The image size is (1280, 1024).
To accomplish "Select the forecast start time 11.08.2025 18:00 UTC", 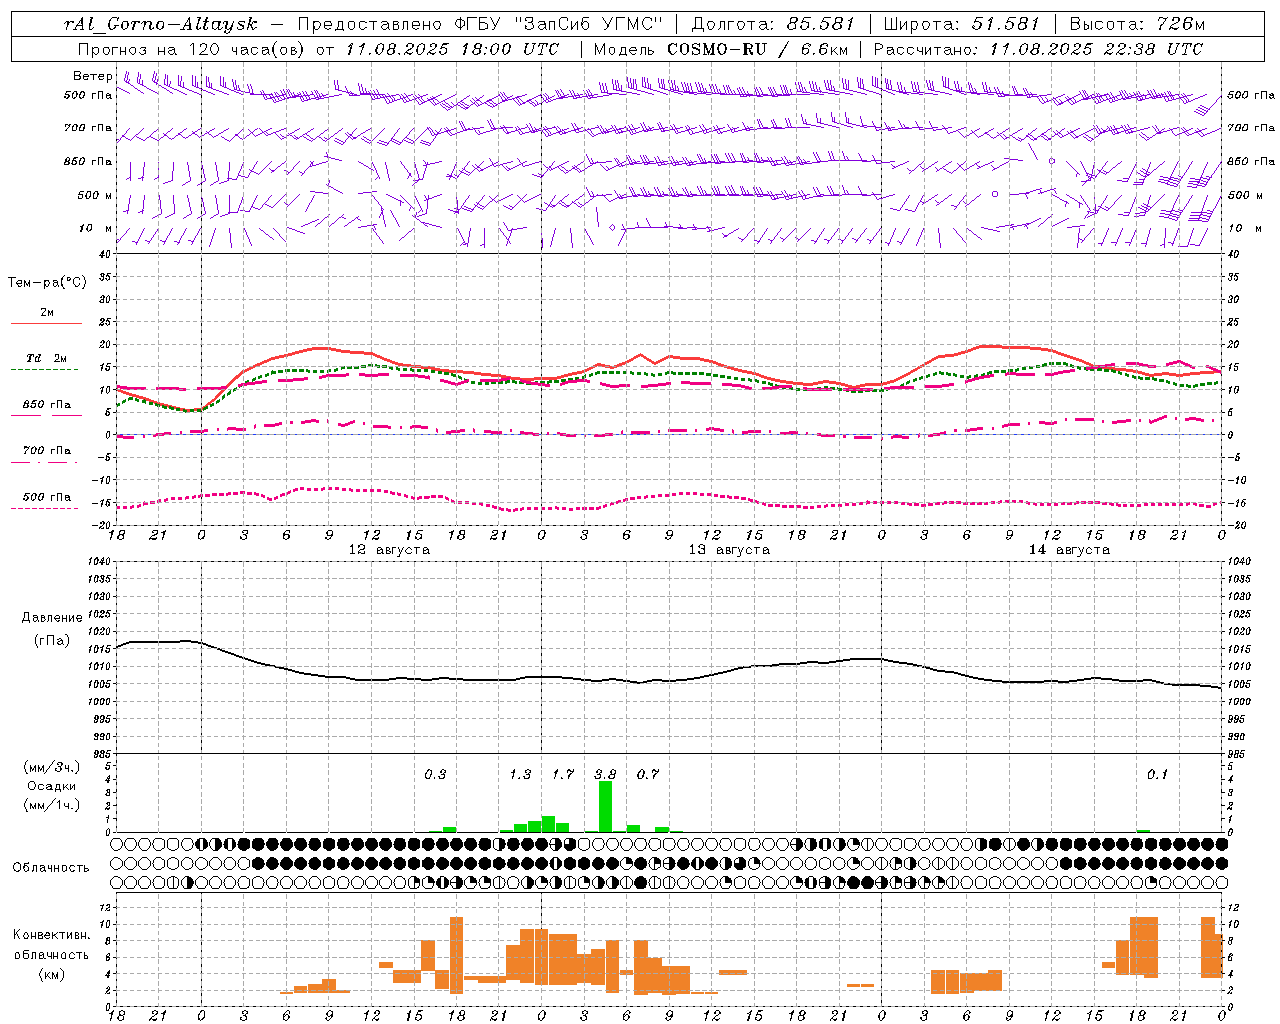I will [x=451, y=49].
